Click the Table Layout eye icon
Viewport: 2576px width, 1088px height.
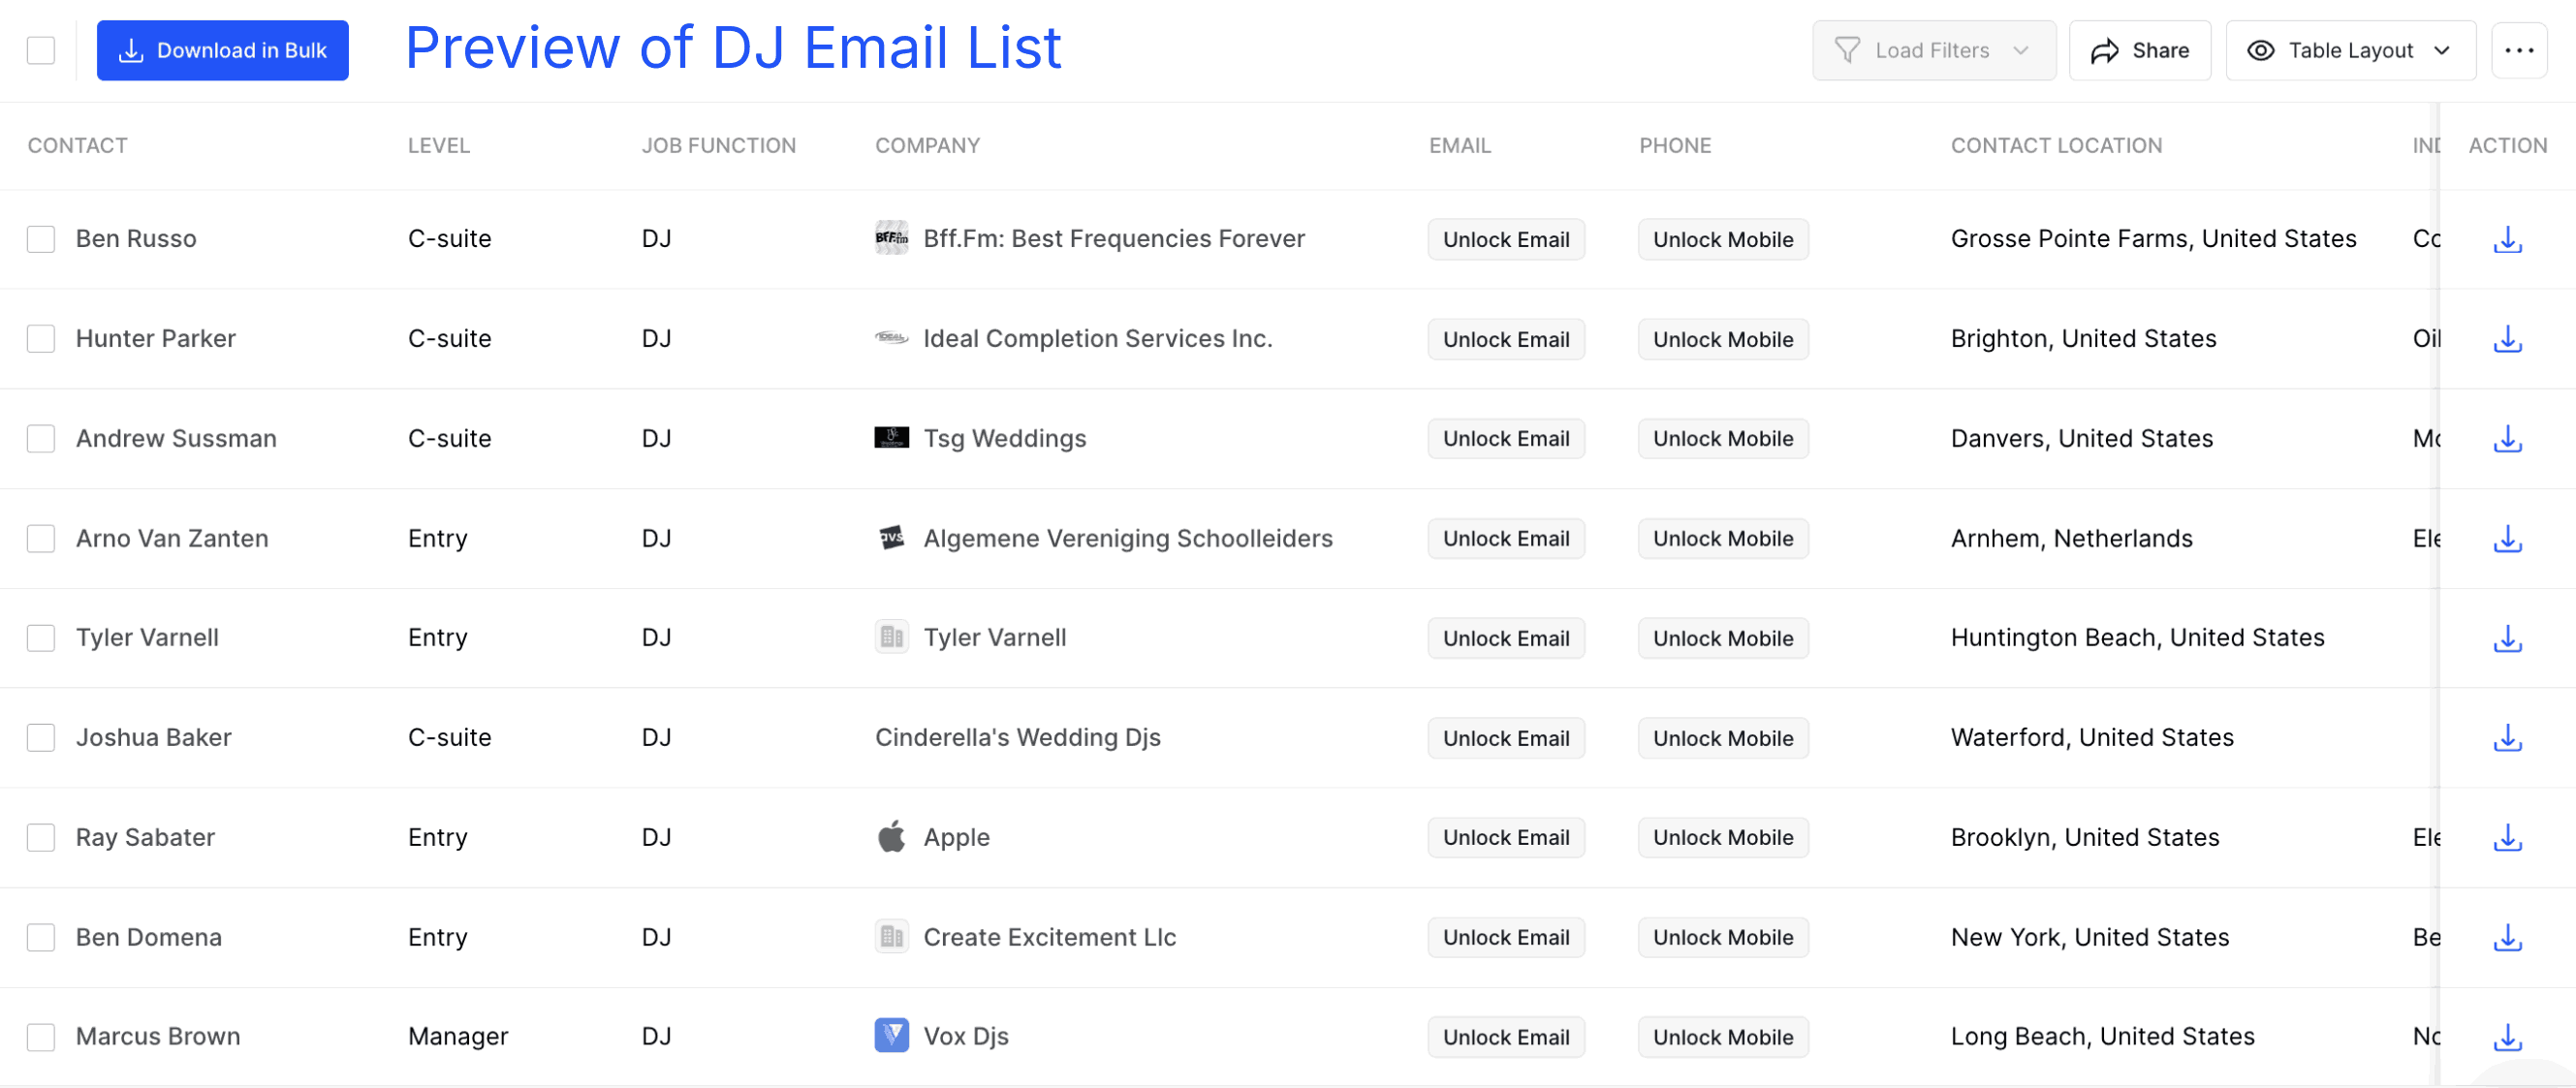(x=2260, y=50)
